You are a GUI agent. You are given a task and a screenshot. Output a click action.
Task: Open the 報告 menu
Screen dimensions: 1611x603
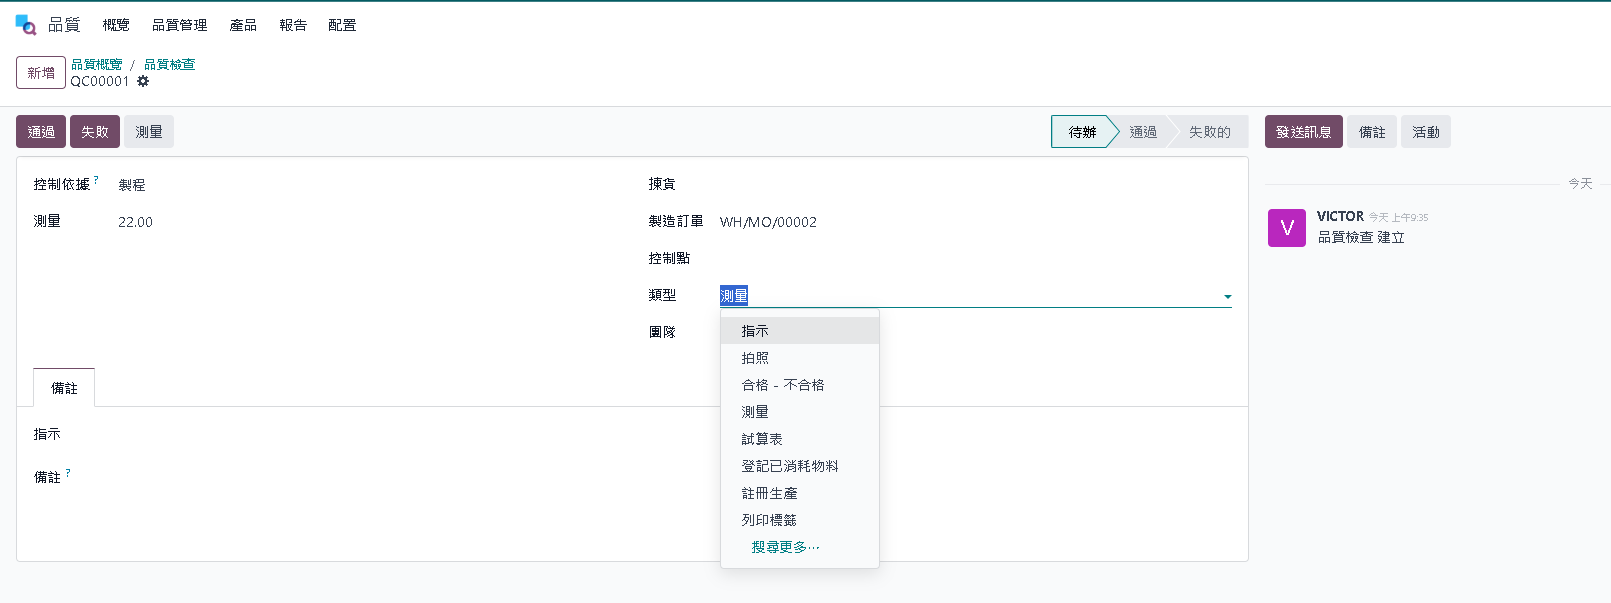point(293,25)
